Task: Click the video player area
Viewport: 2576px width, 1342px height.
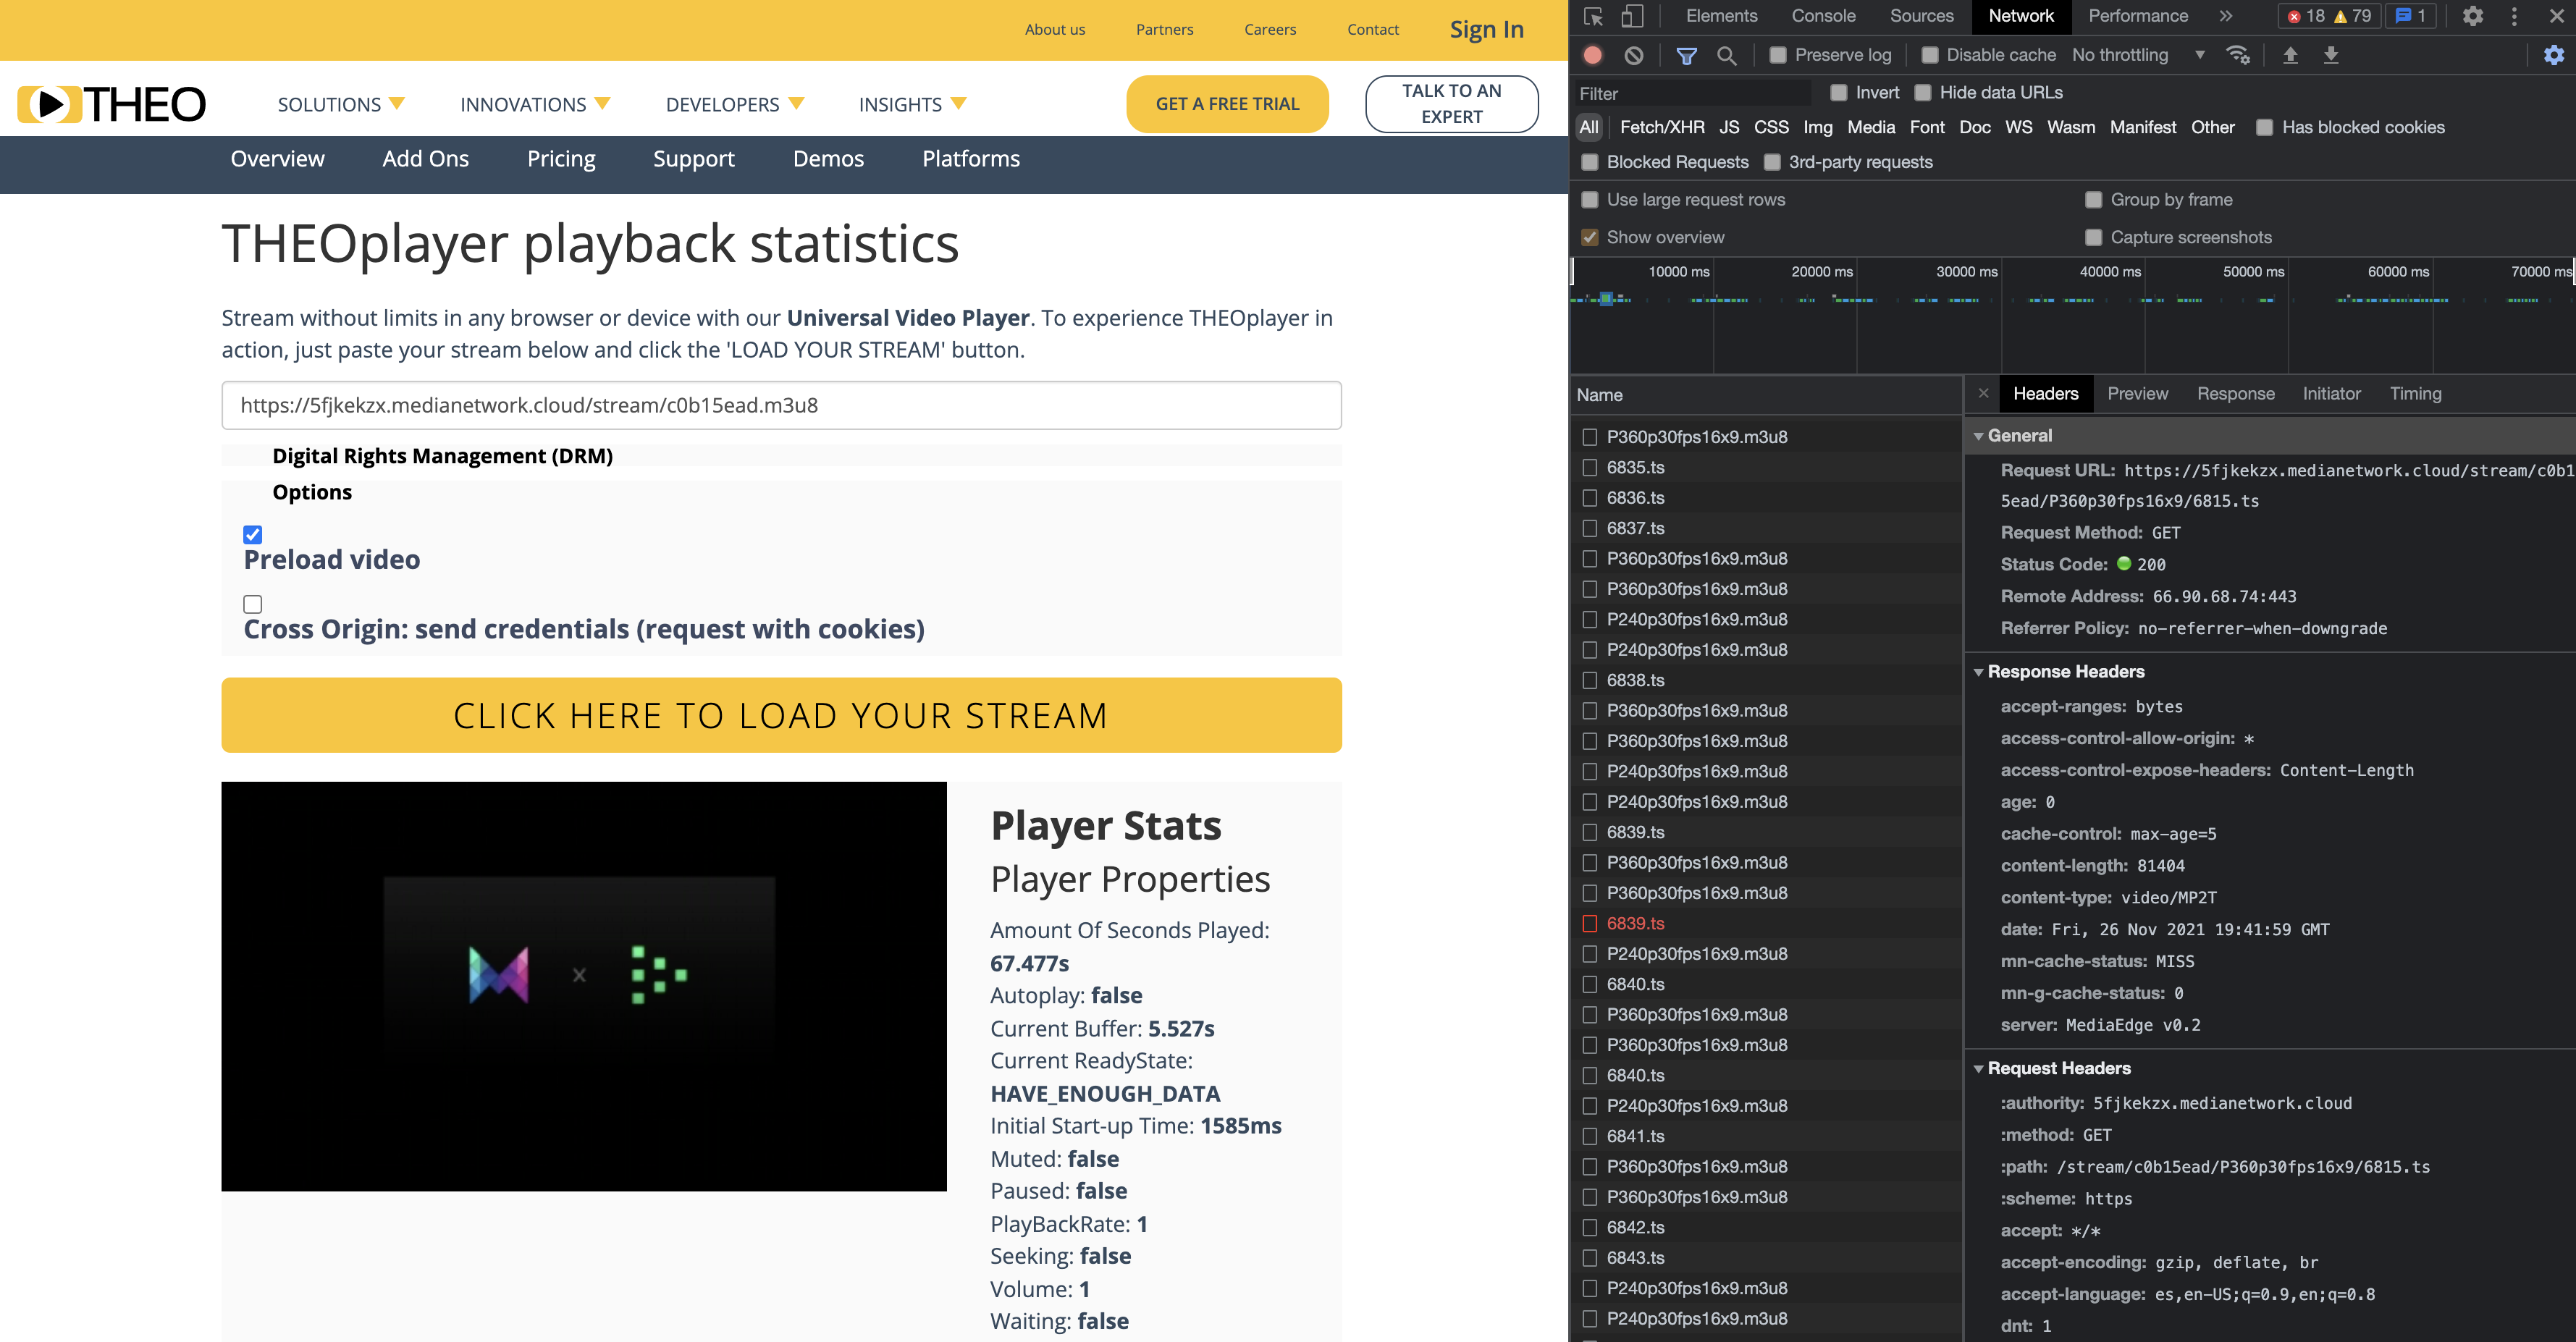Action: point(584,986)
